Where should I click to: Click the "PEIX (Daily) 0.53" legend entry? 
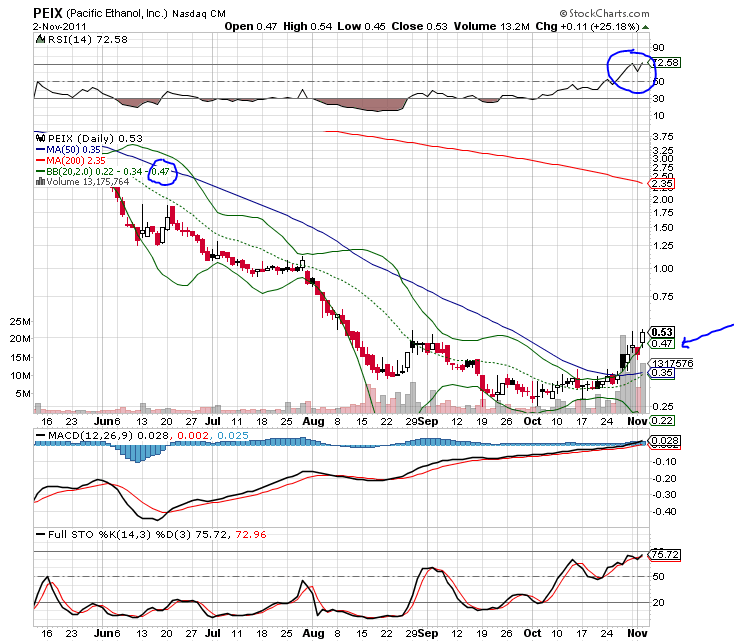(x=95, y=139)
